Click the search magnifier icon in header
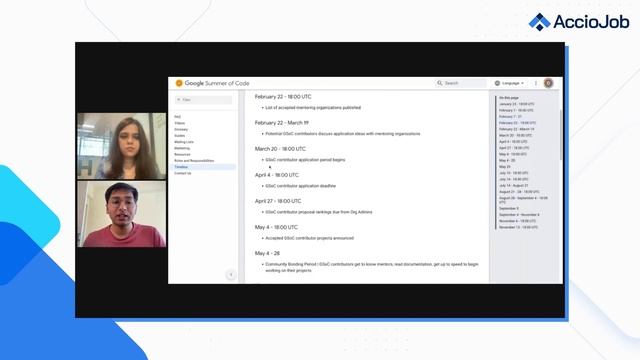 tap(440, 83)
